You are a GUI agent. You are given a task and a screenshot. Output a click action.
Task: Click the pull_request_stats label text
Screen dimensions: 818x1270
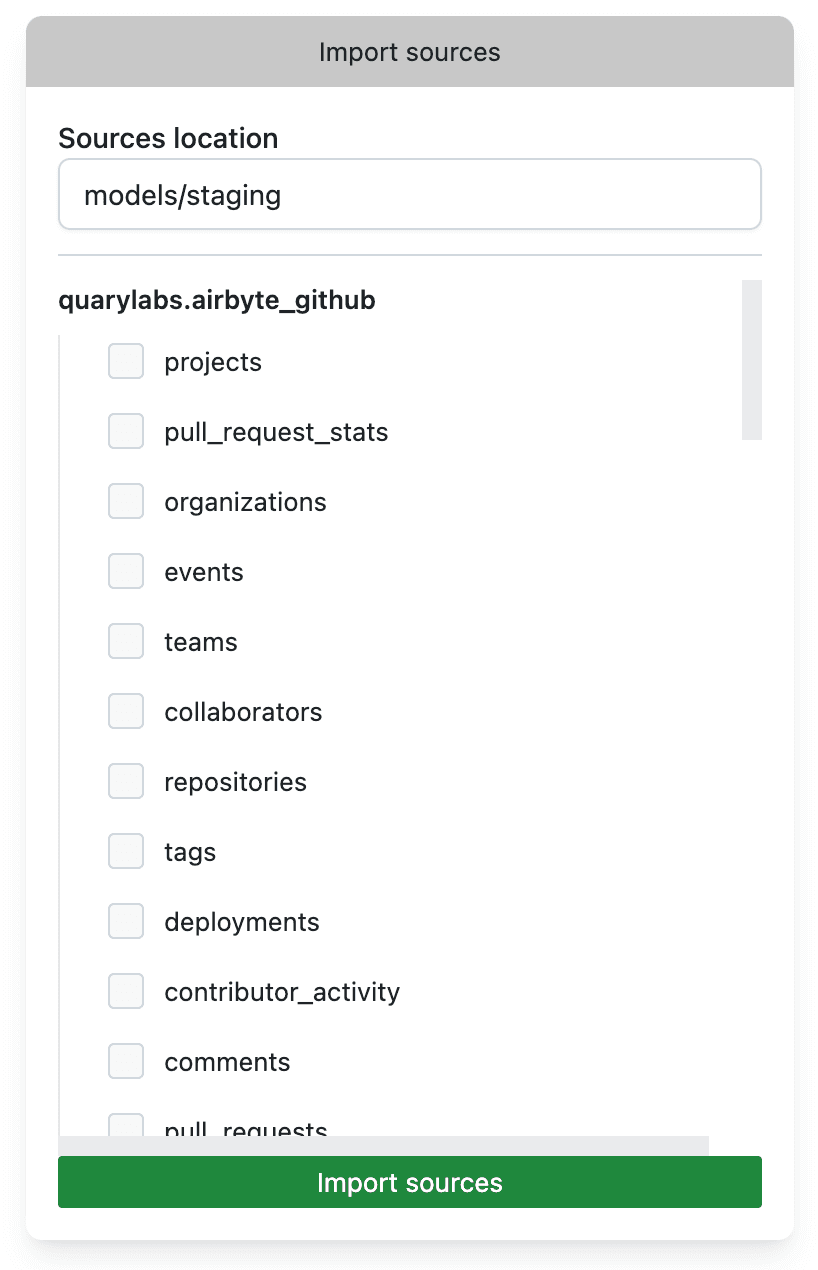coord(276,432)
